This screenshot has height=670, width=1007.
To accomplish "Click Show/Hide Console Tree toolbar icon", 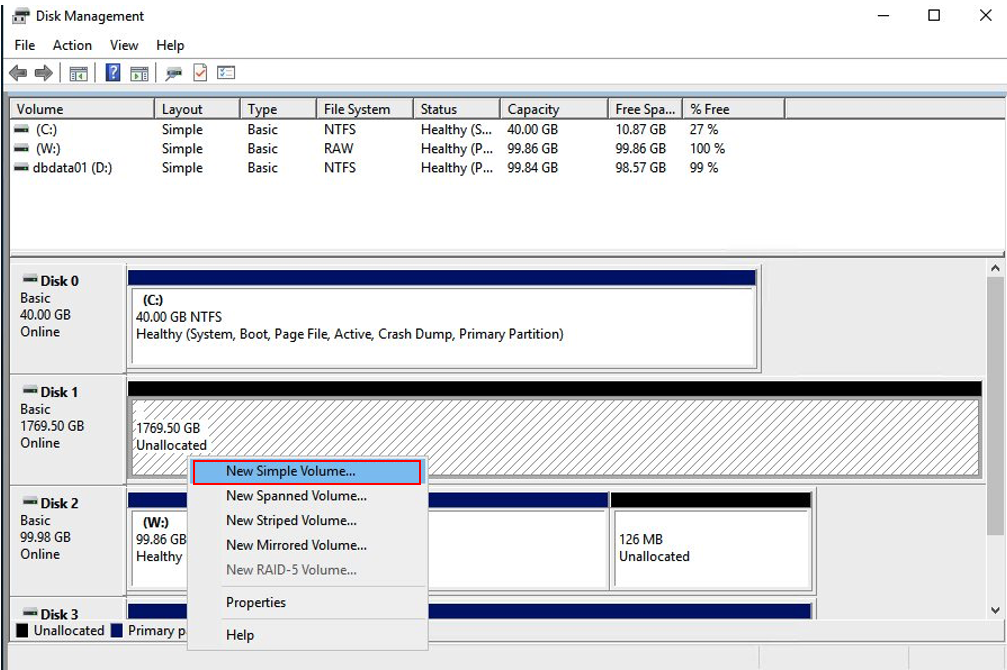I will [x=78, y=73].
